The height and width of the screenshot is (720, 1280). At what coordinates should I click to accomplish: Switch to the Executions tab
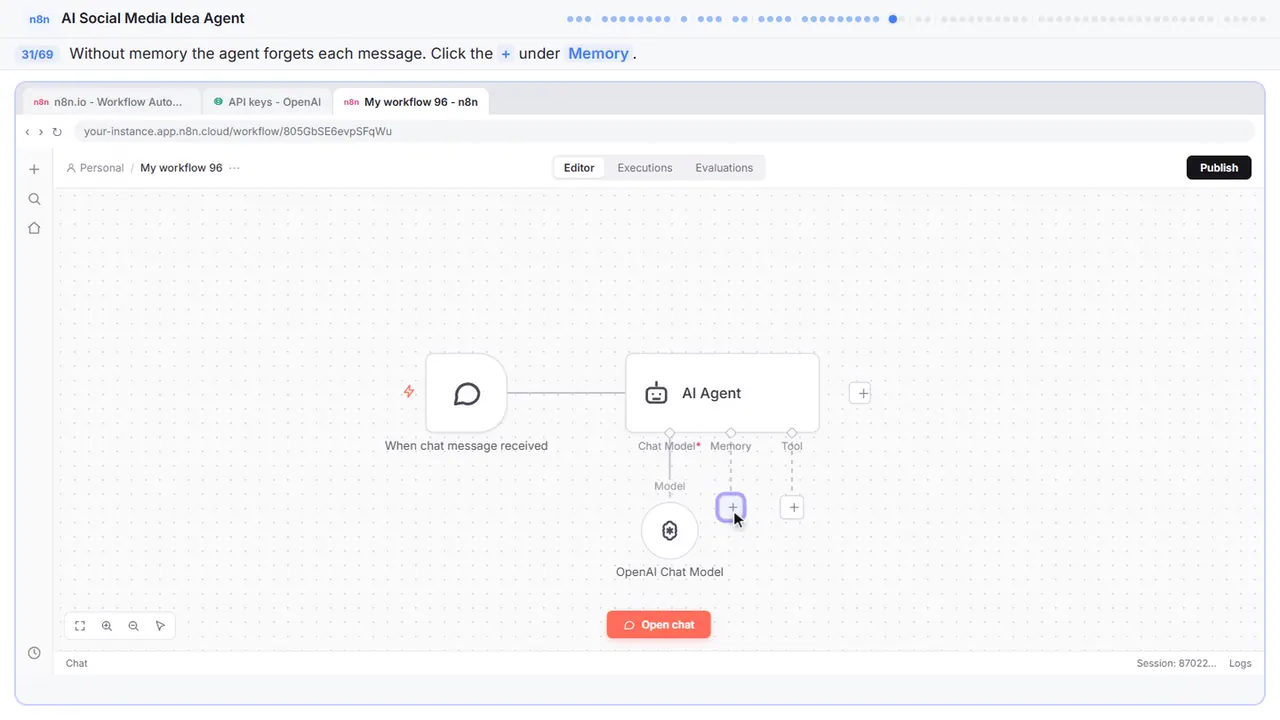(645, 168)
